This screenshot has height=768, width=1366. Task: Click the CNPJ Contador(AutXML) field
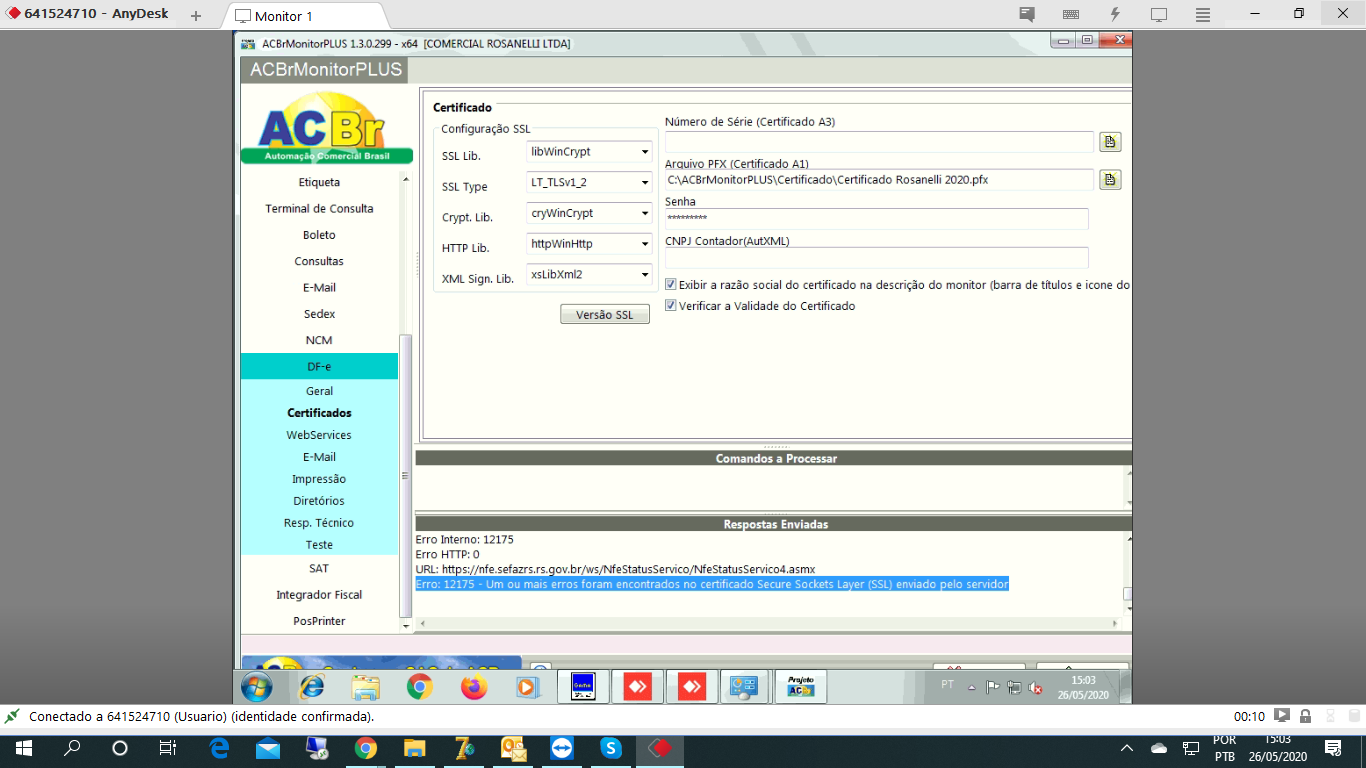tap(877, 257)
